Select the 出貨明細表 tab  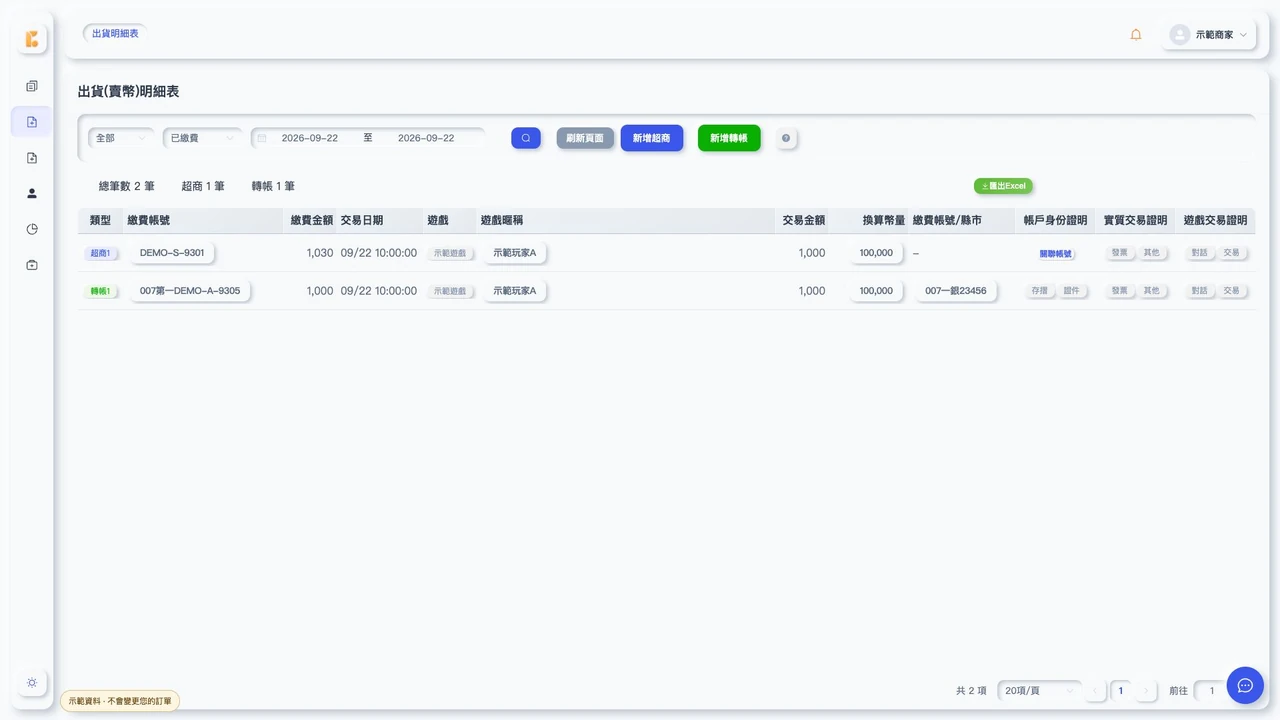pos(115,33)
